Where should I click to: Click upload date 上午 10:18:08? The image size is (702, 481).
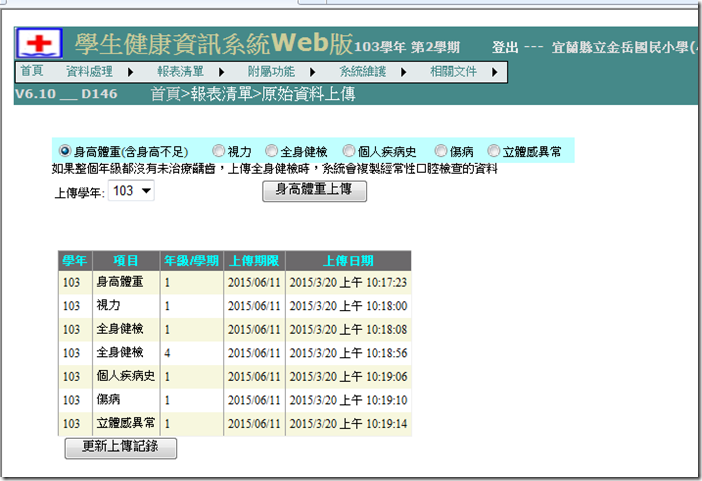pos(348,330)
